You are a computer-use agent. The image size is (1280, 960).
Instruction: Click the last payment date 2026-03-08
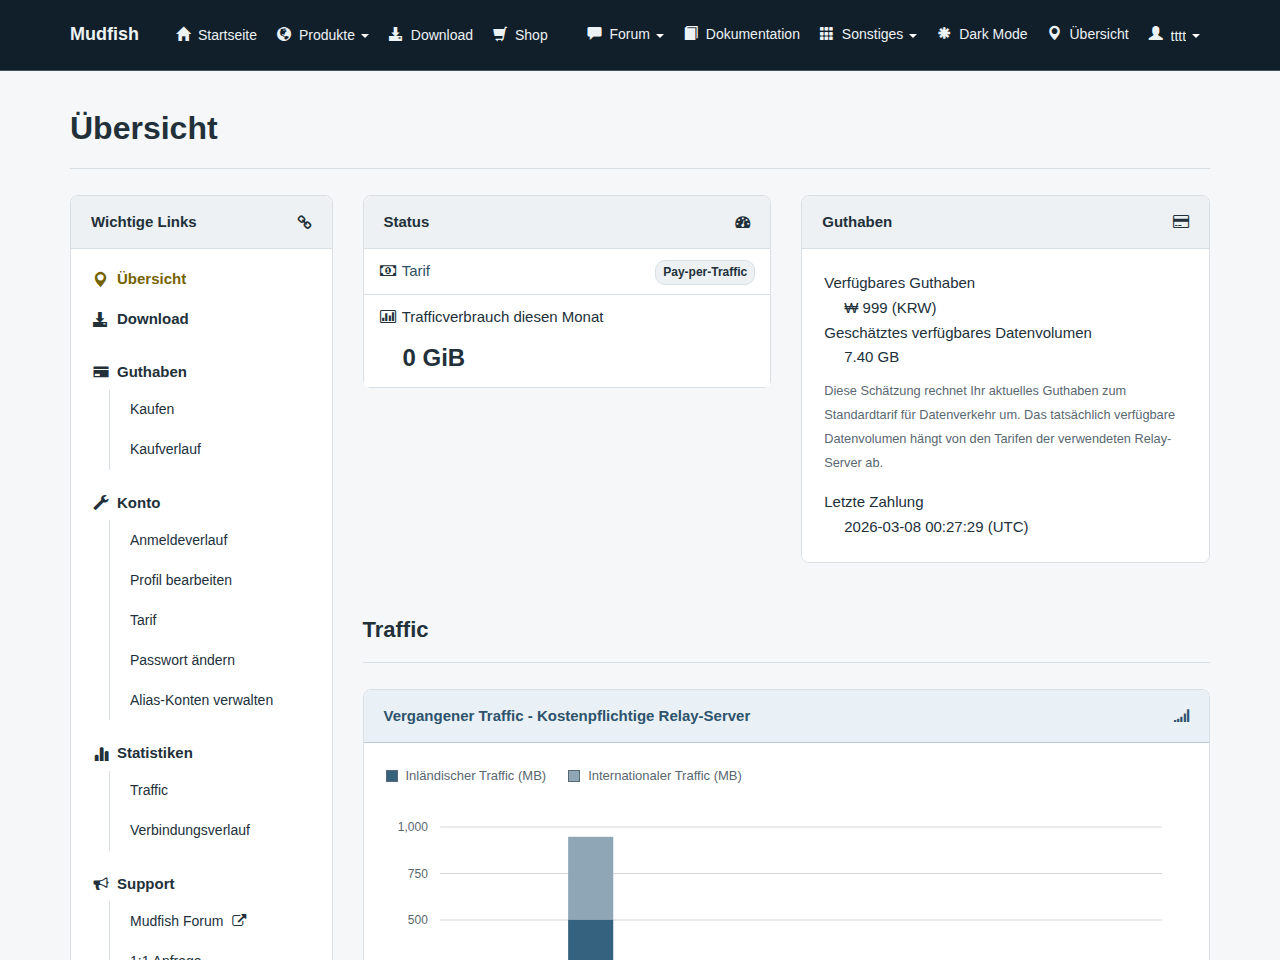coord(936,527)
